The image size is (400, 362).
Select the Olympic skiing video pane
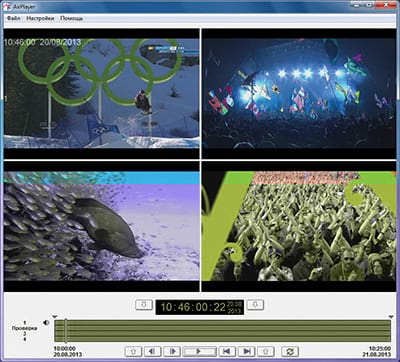(x=101, y=94)
